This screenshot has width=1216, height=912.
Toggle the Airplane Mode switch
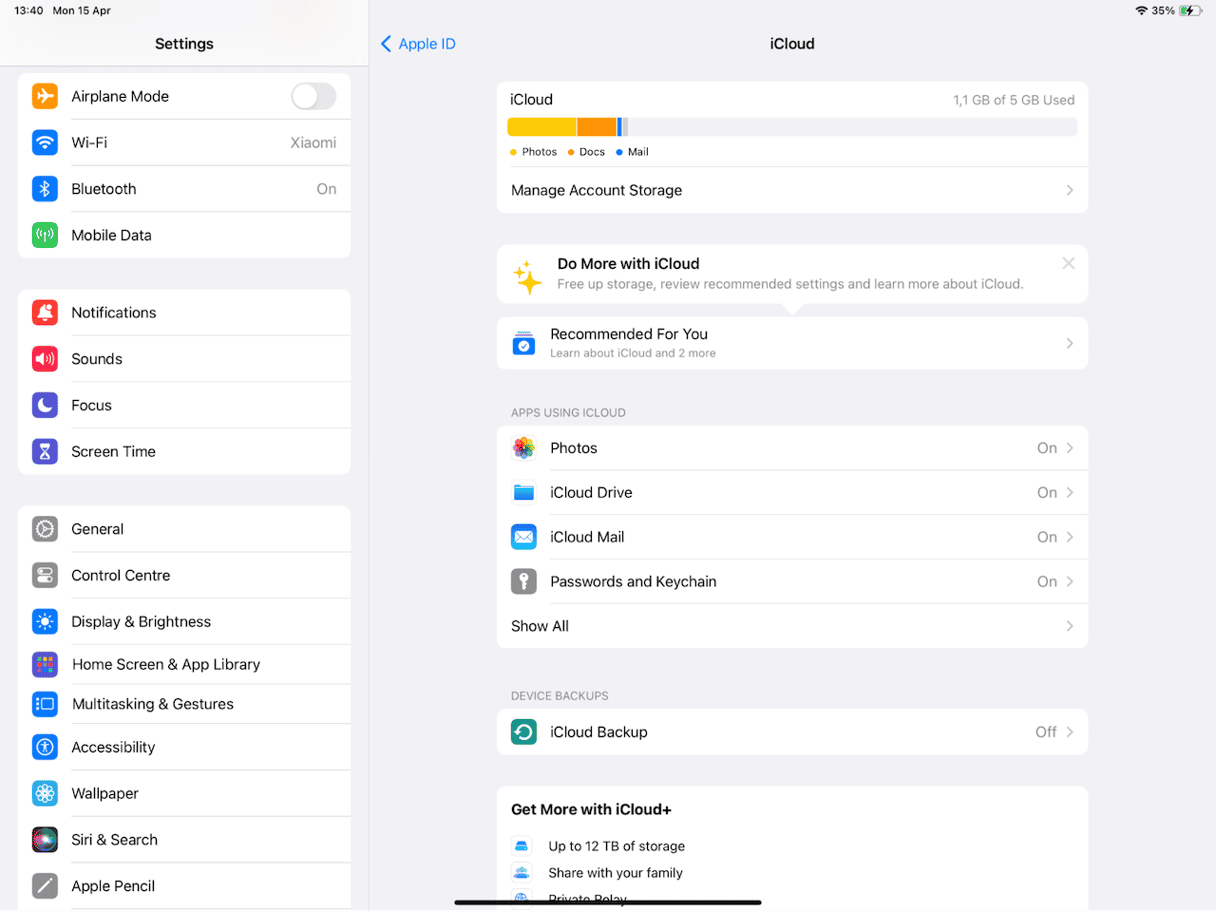point(313,96)
